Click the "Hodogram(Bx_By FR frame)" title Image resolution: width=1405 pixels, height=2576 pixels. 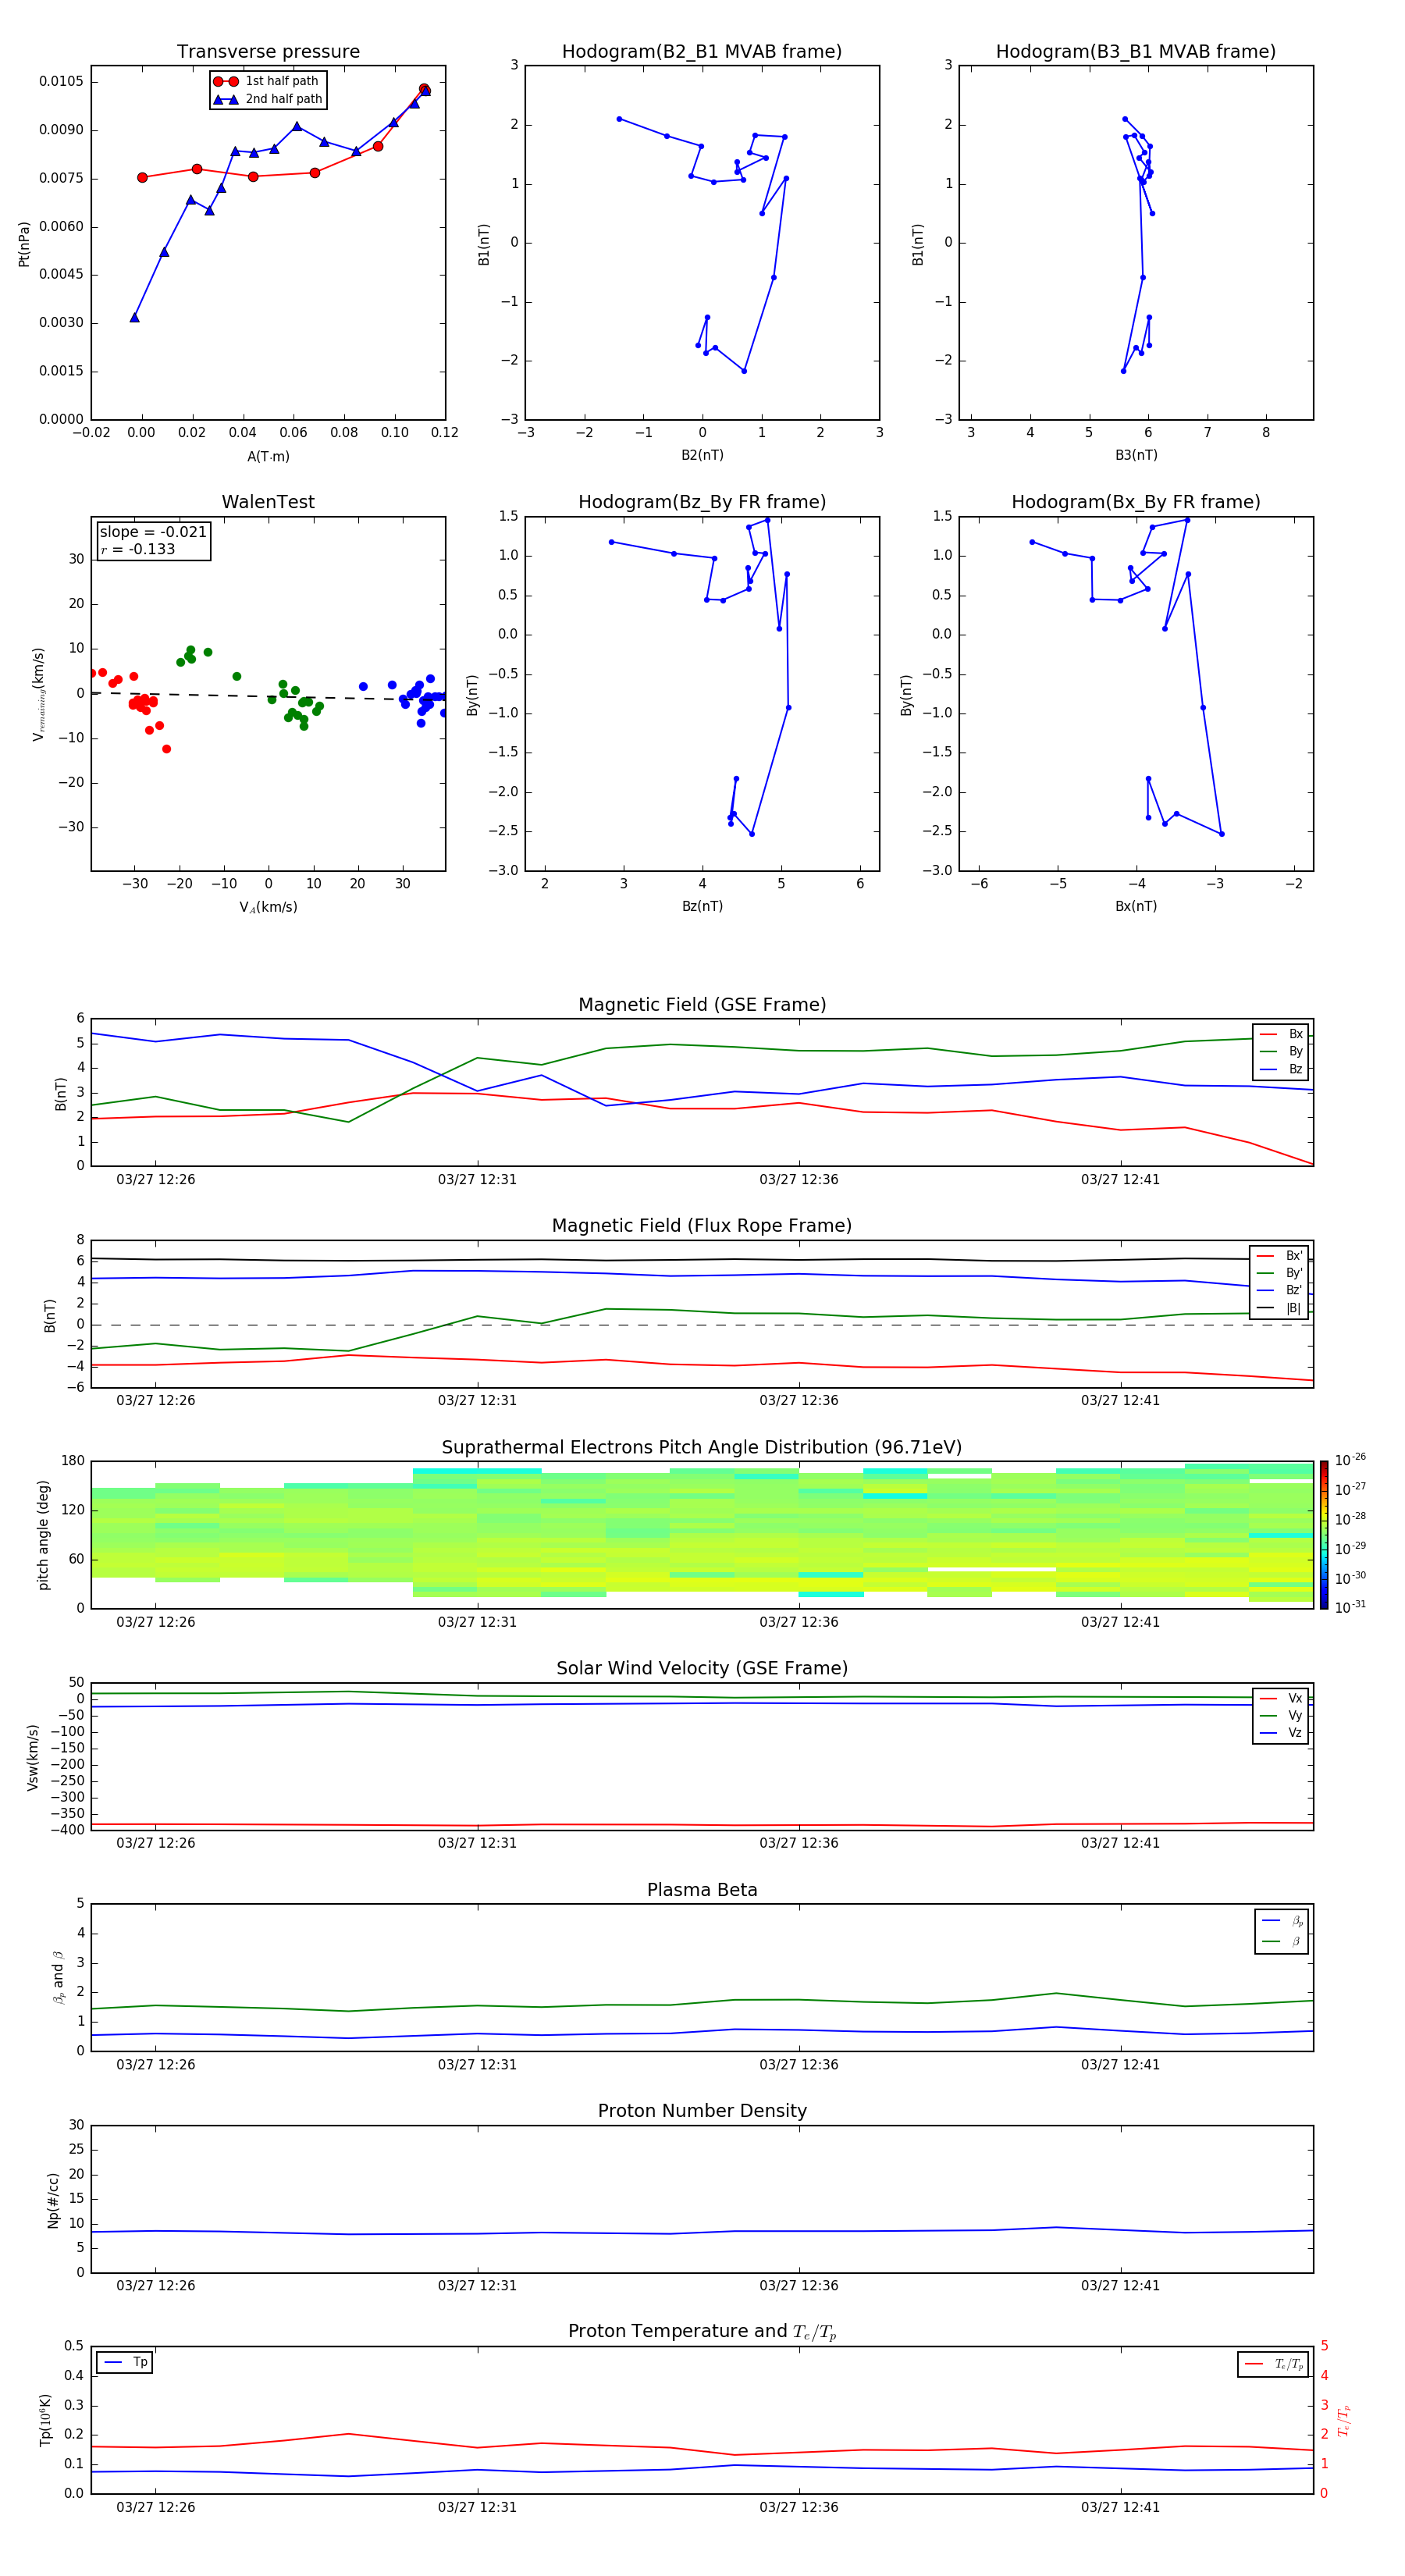pos(1135,502)
